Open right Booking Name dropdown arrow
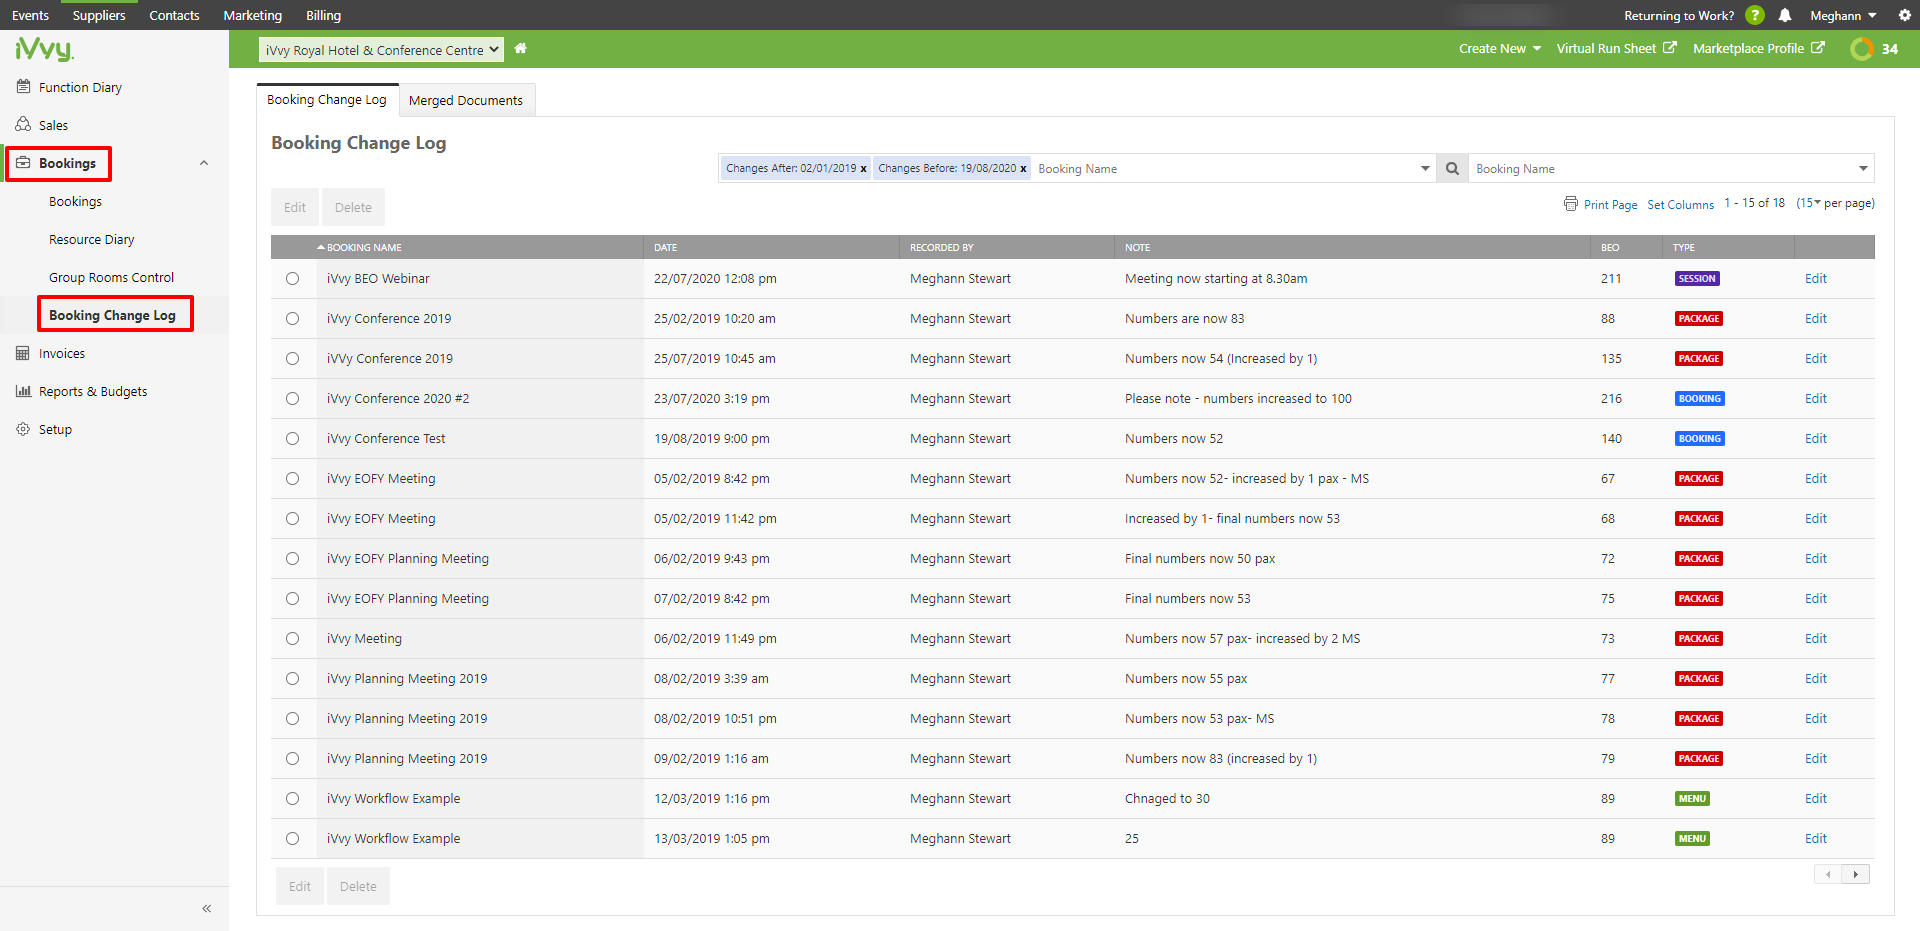This screenshot has width=1920, height=931. (1863, 168)
